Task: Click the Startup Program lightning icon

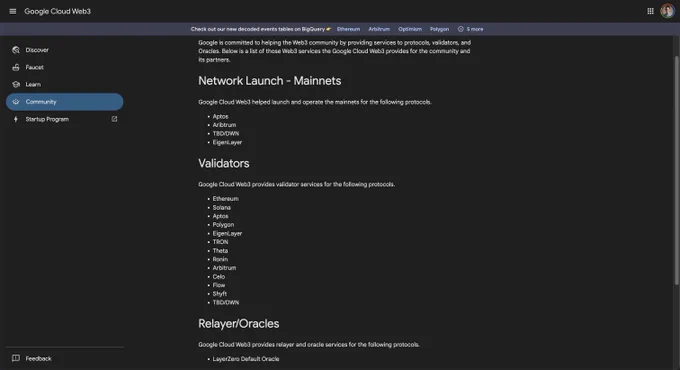Action: click(x=16, y=119)
